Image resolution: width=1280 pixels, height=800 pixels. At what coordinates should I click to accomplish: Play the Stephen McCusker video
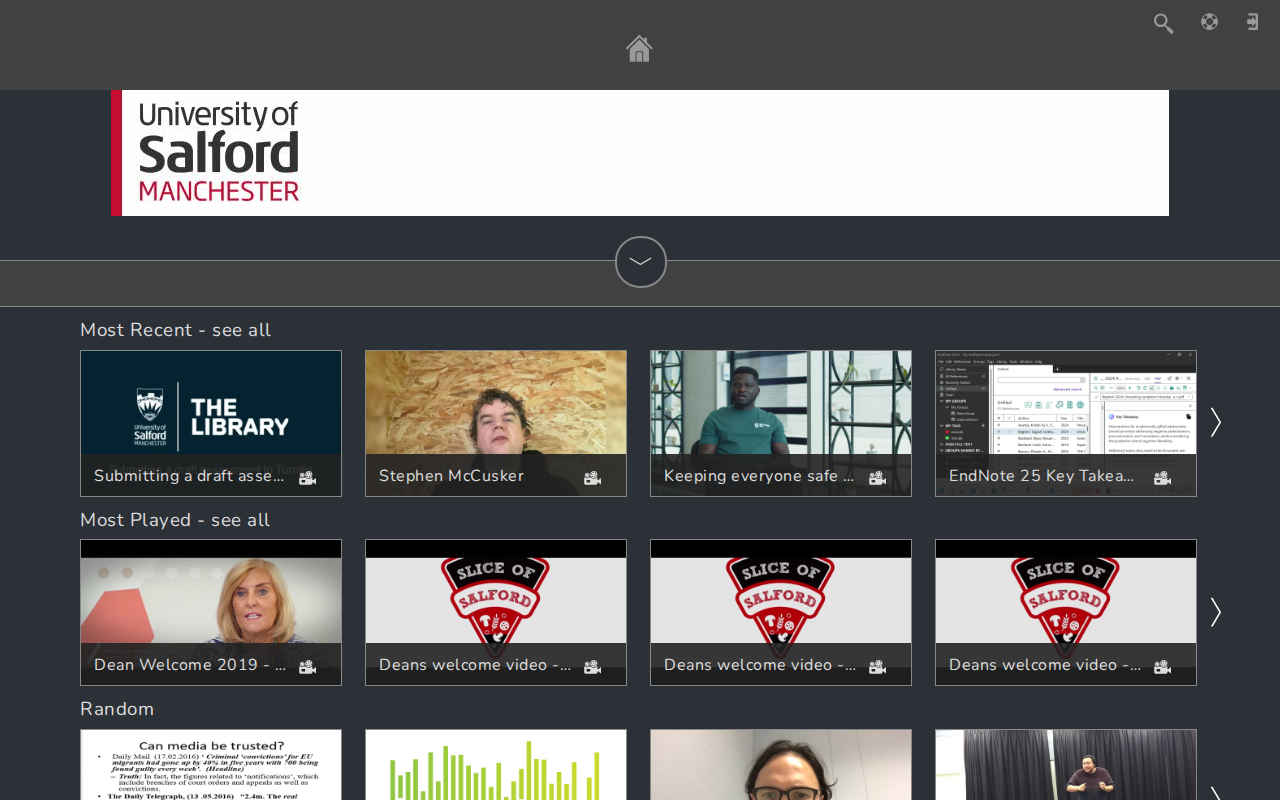pos(496,423)
